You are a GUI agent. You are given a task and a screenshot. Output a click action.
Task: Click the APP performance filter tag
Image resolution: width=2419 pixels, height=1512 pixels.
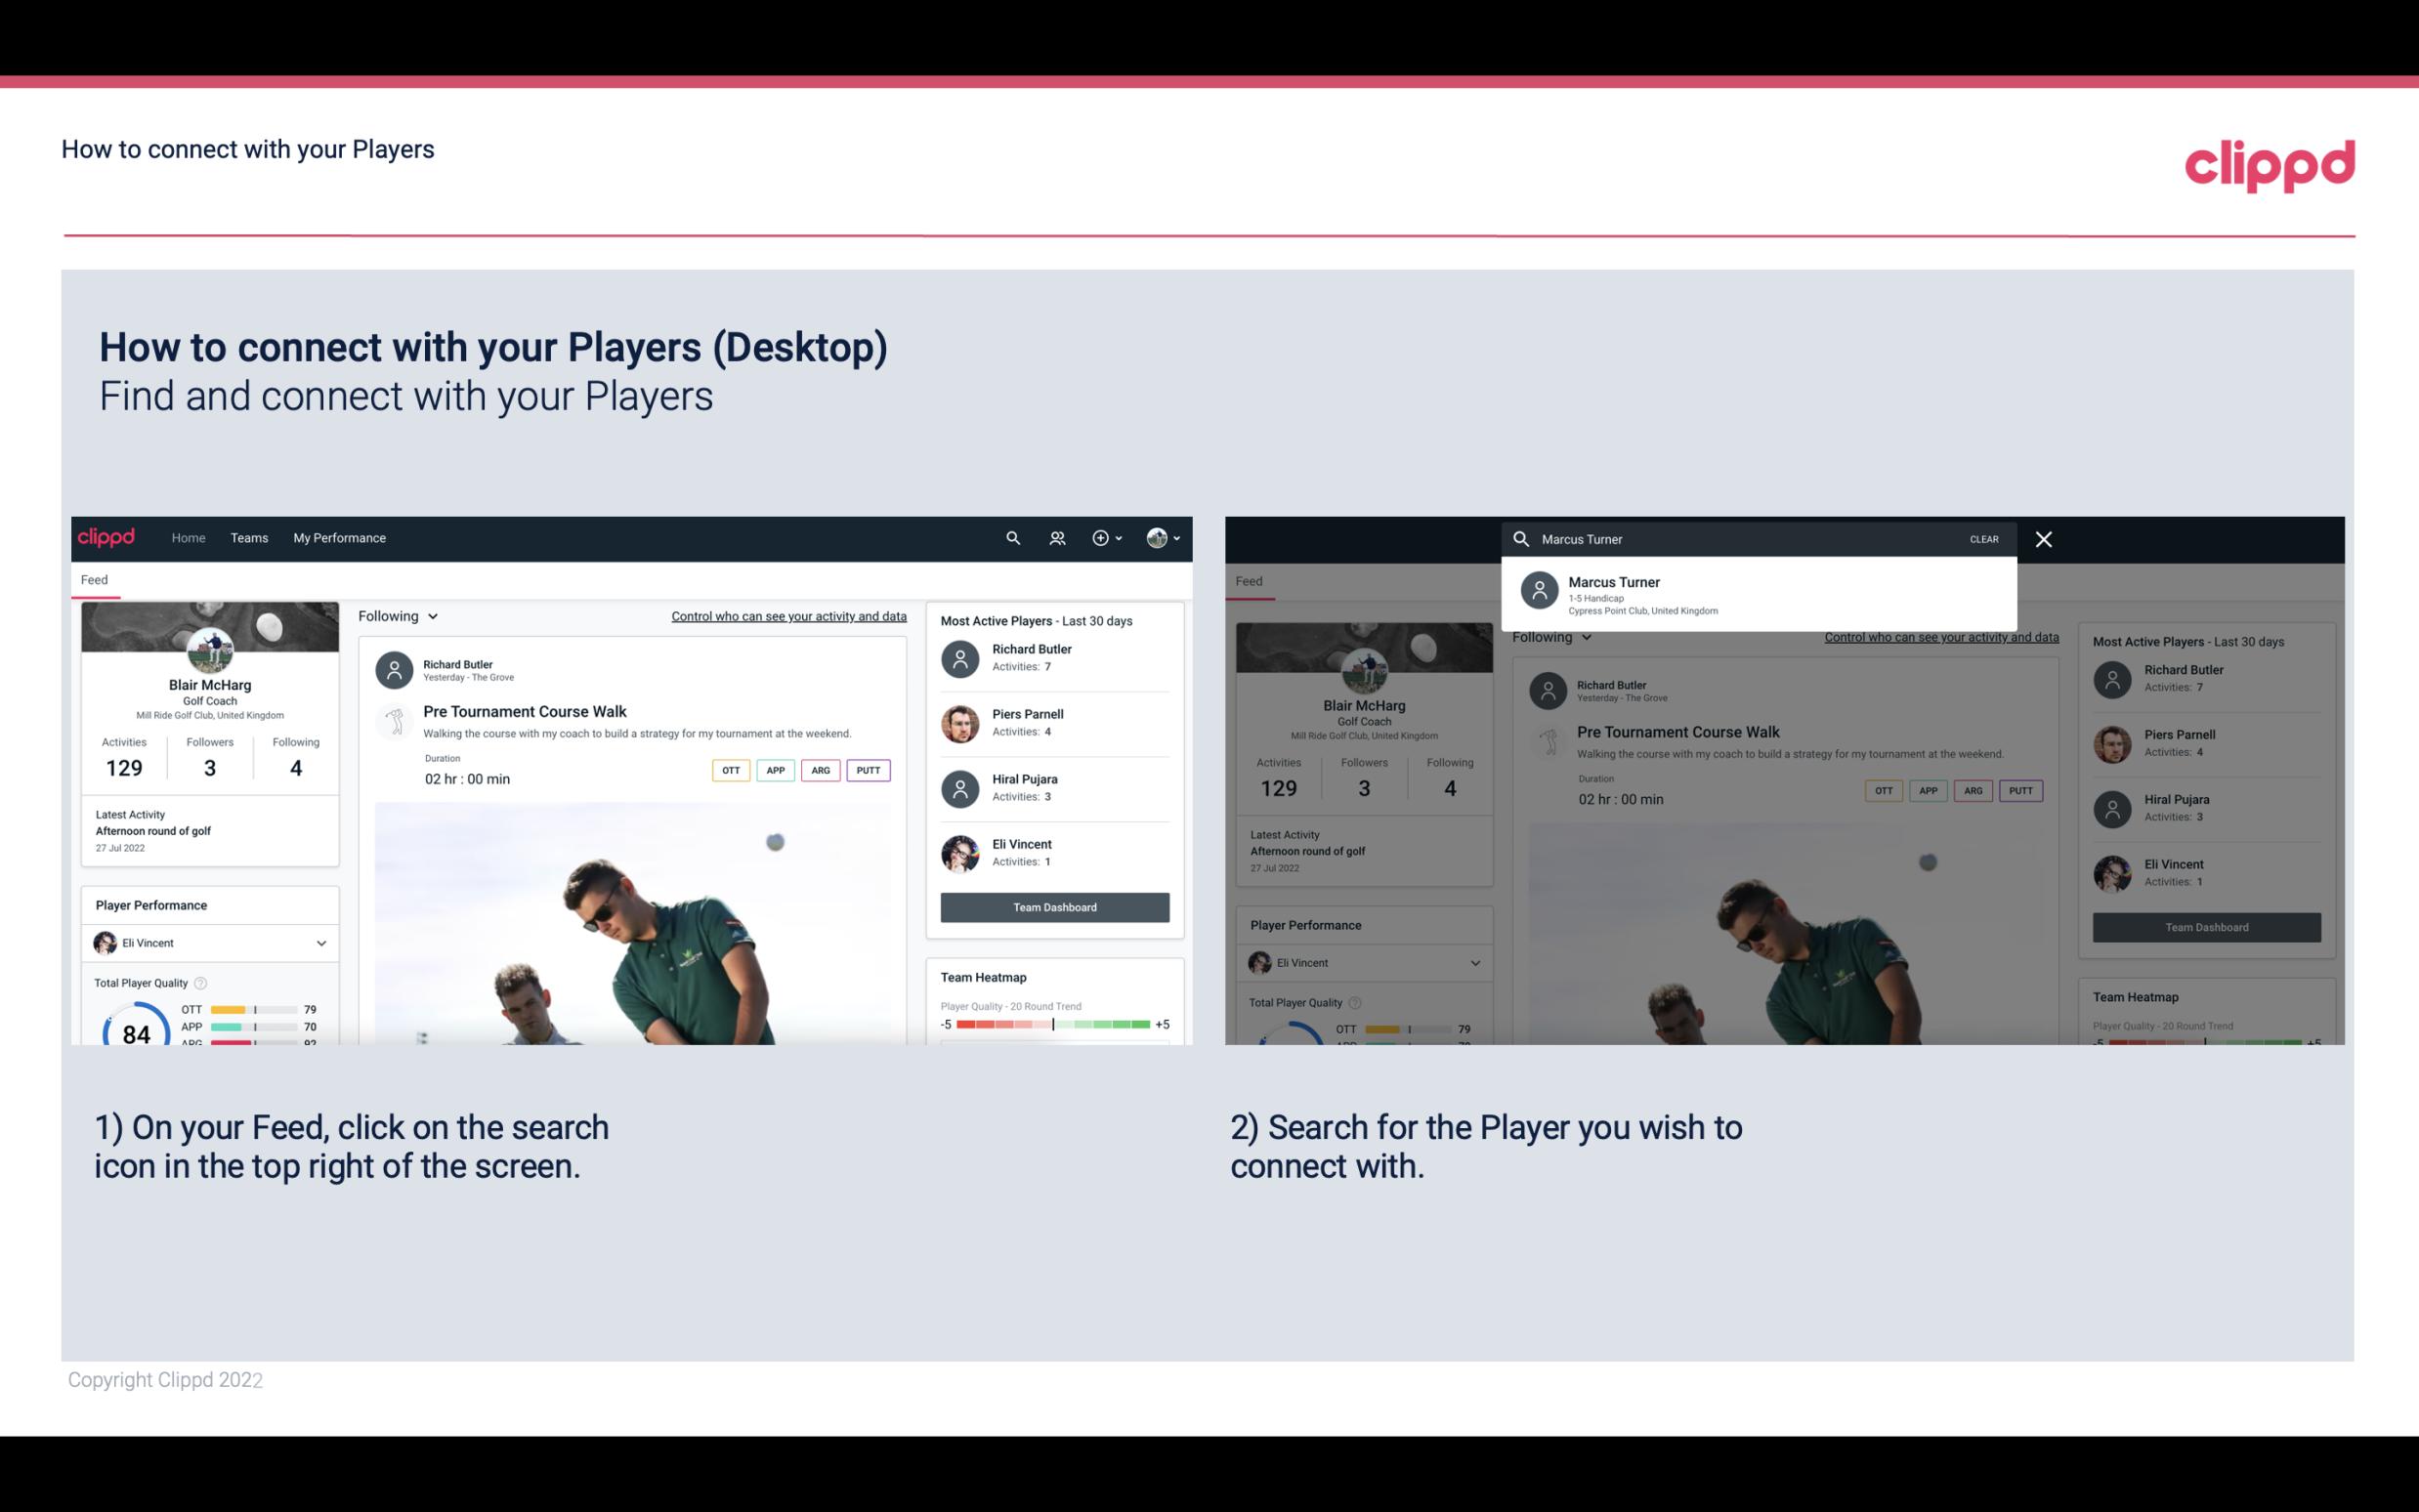[772, 770]
